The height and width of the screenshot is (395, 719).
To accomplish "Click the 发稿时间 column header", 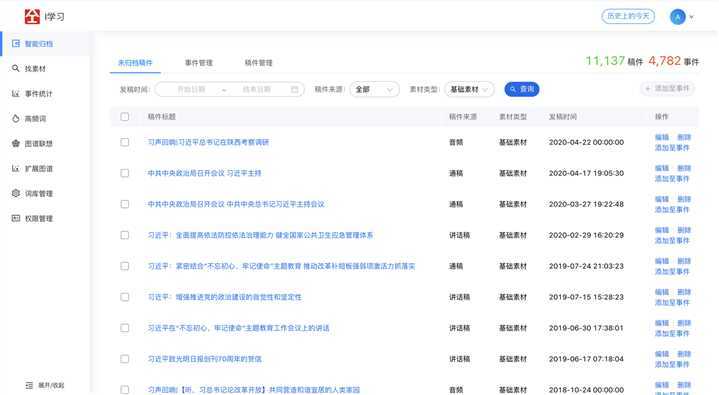I will [x=563, y=117].
